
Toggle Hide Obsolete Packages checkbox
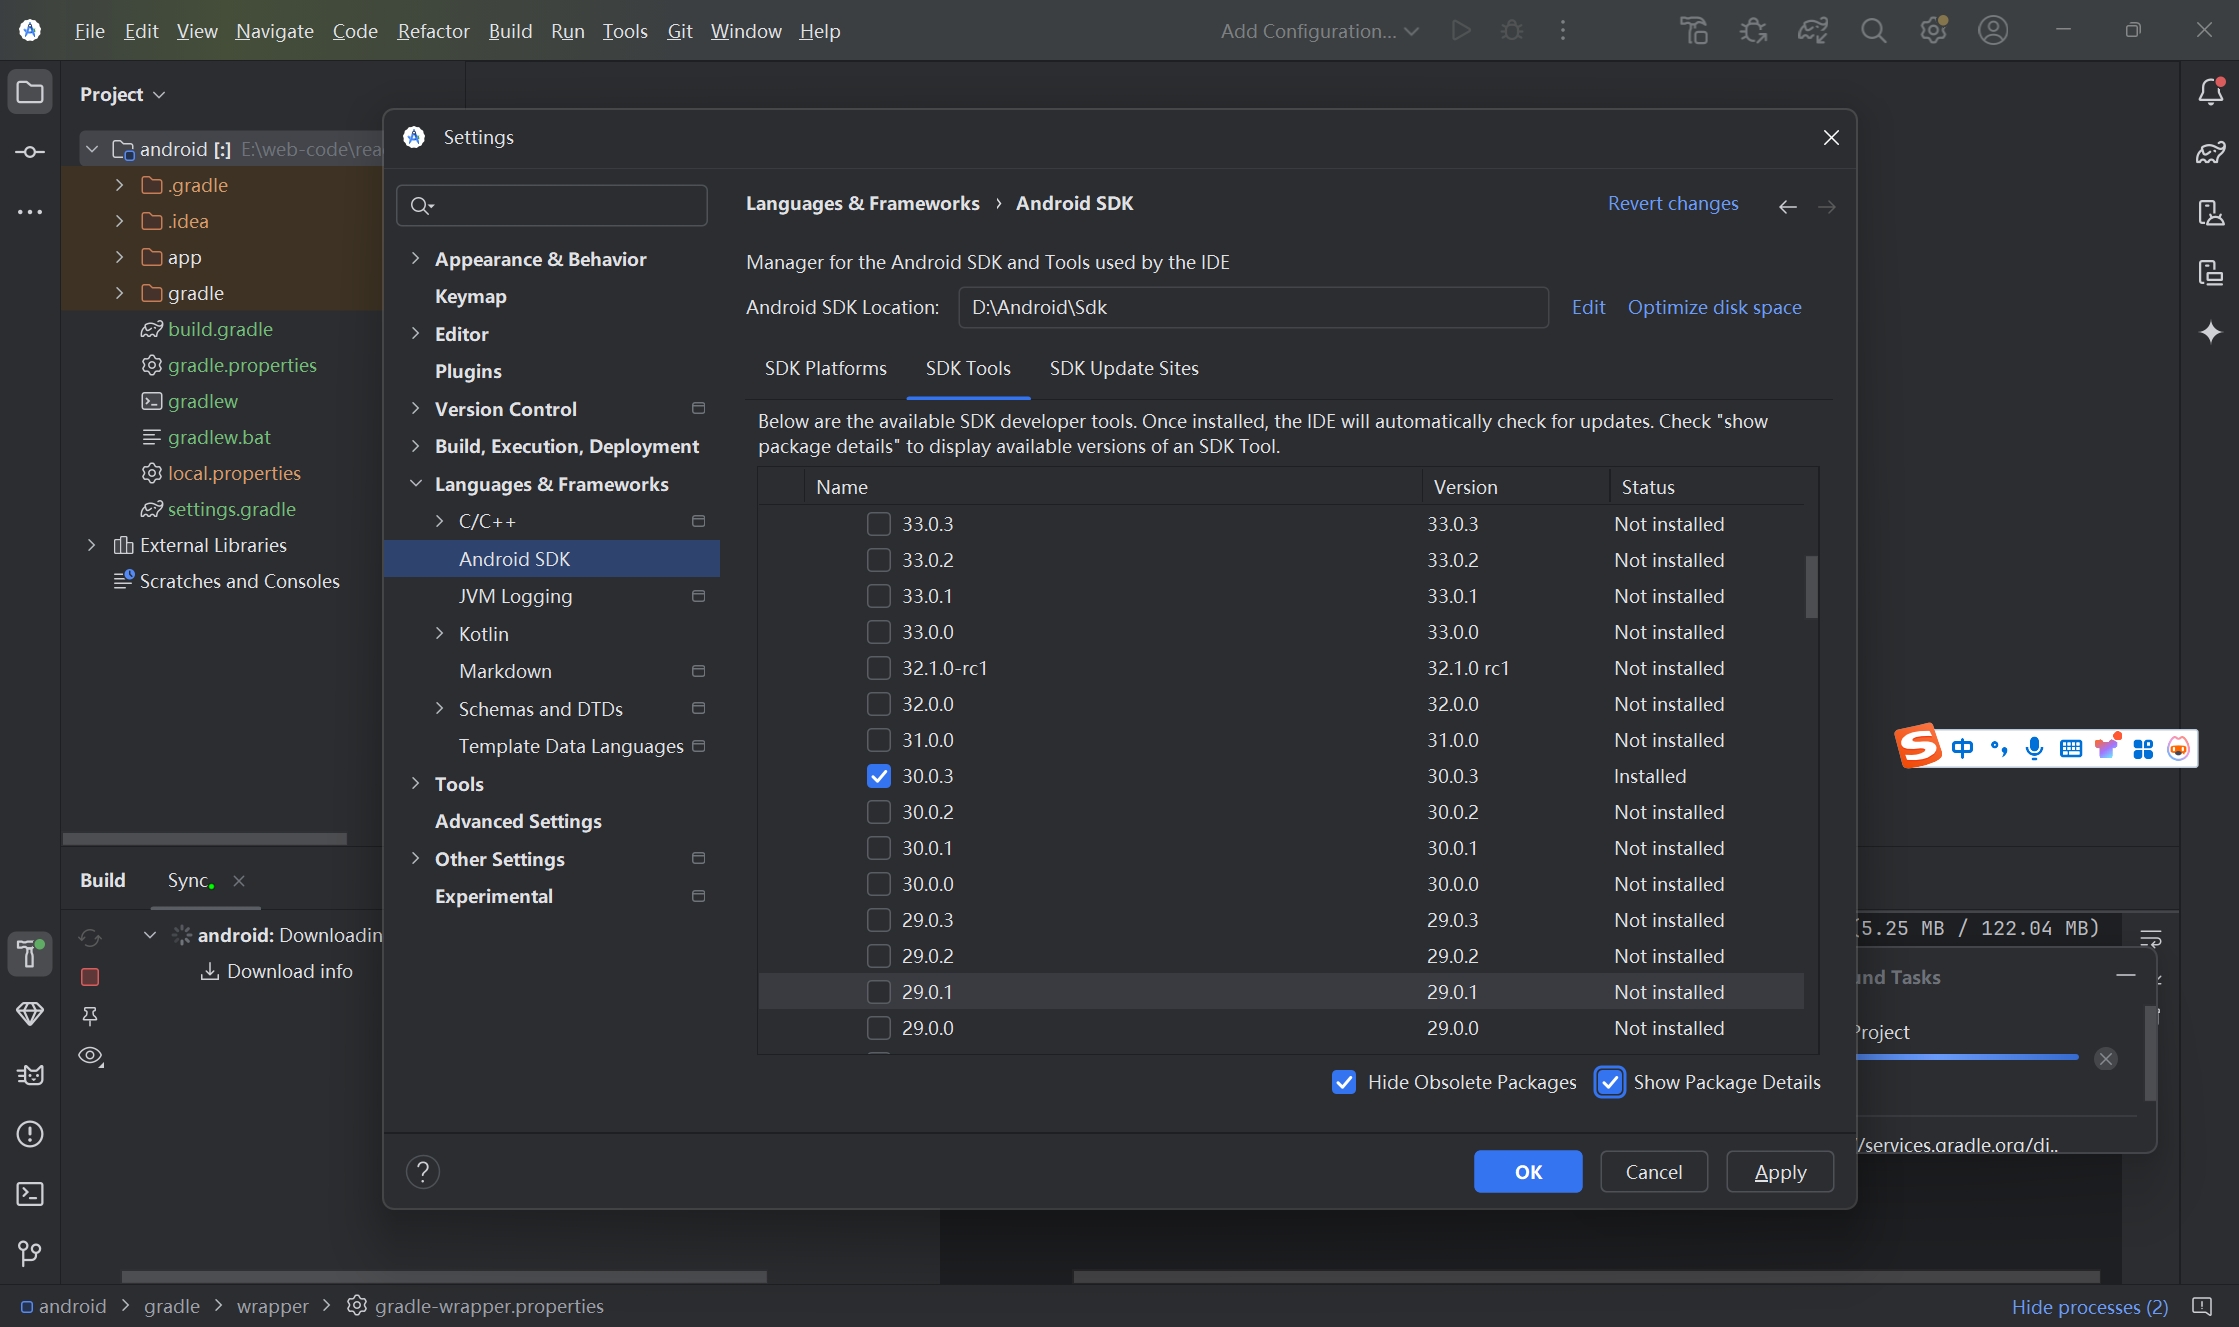1344,1082
